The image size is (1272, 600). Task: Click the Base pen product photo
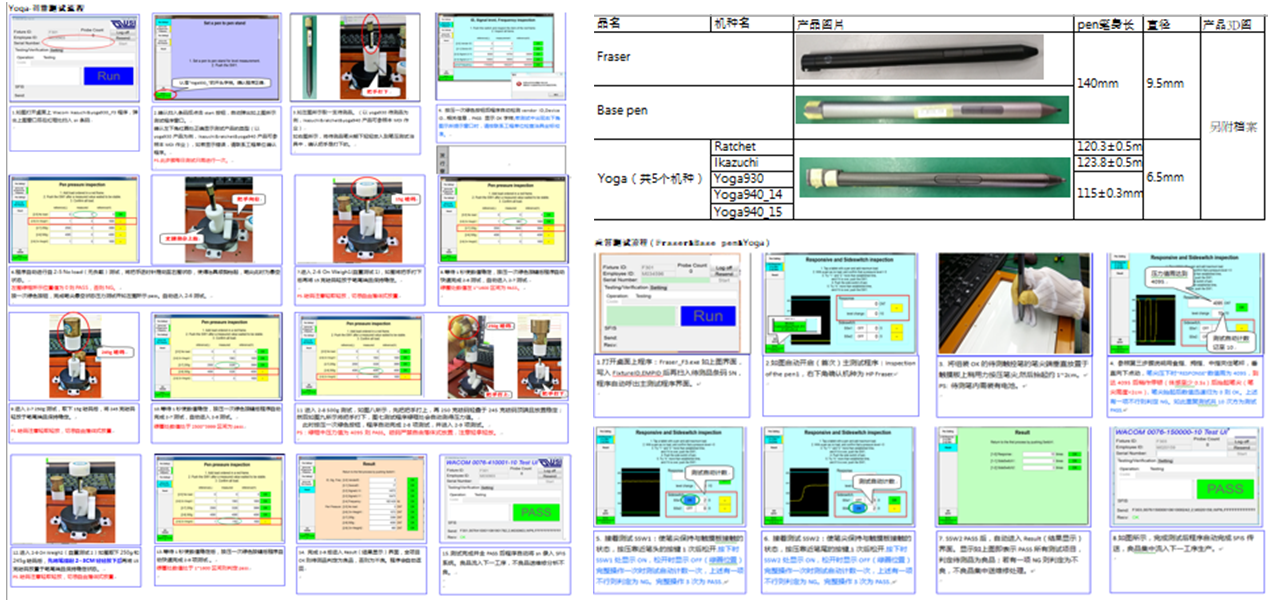point(931,108)
